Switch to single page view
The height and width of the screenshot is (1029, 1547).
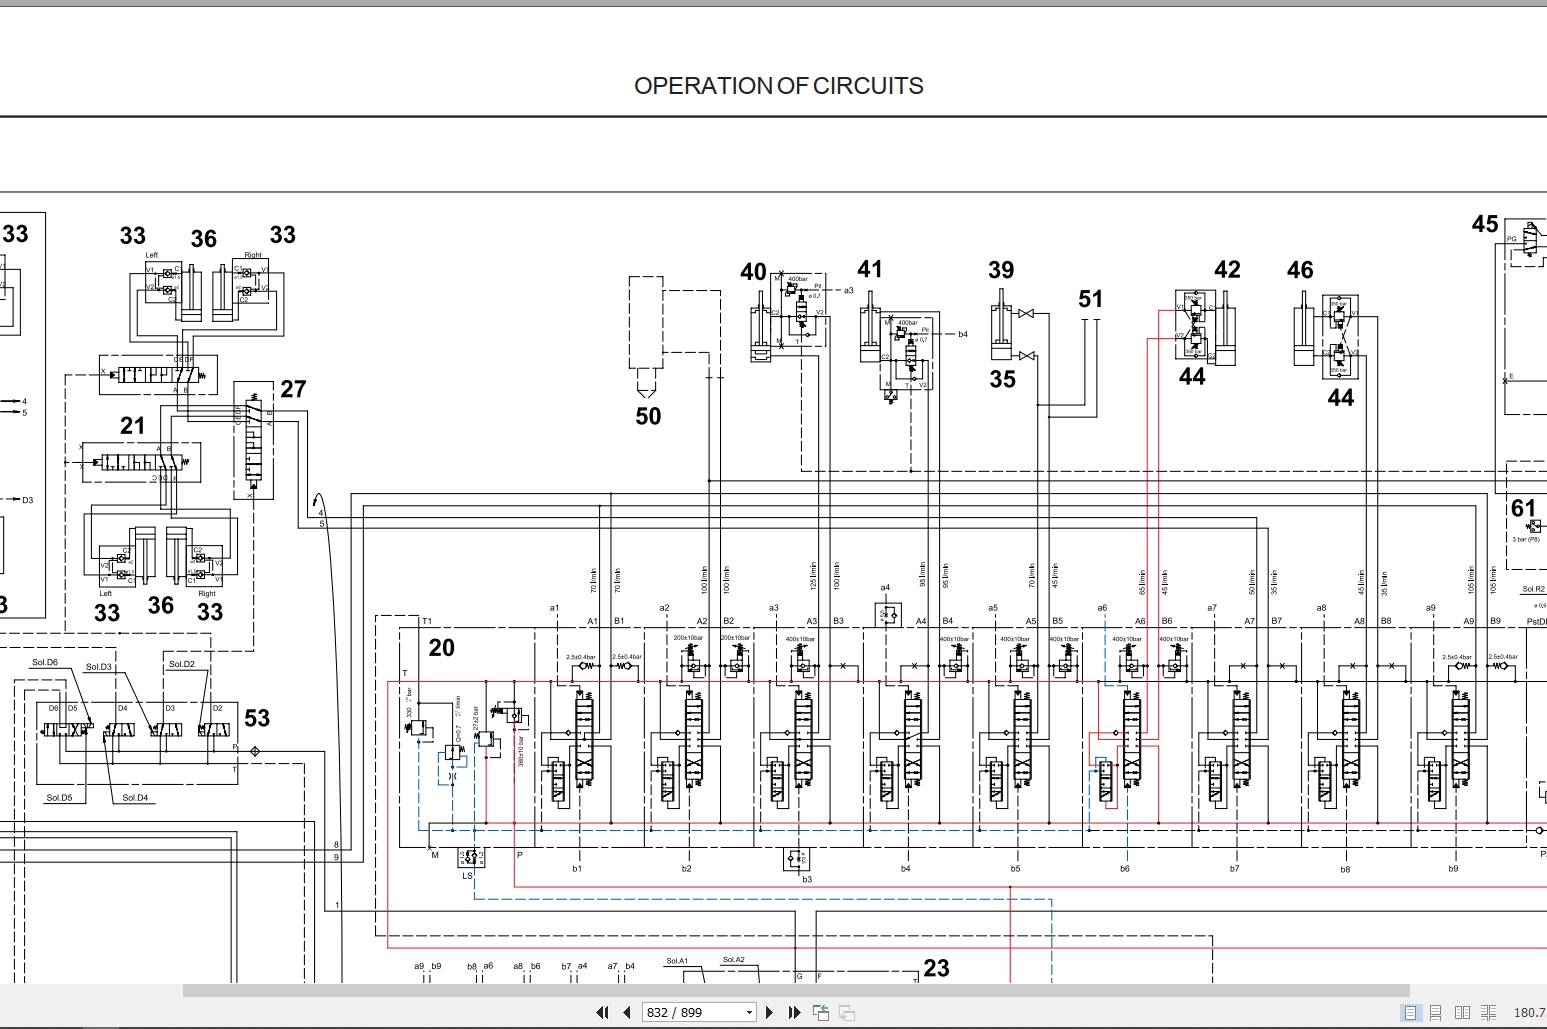[1410, 1012]
